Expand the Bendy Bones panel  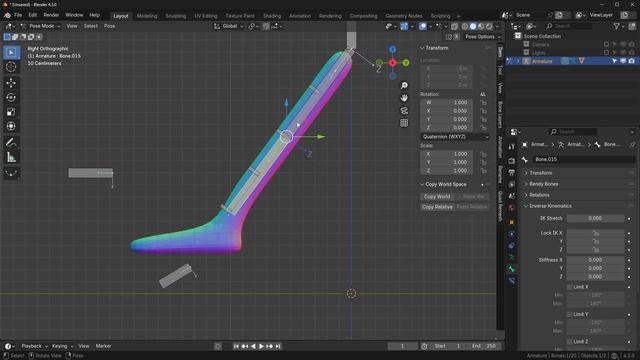[x=543, y=184]
